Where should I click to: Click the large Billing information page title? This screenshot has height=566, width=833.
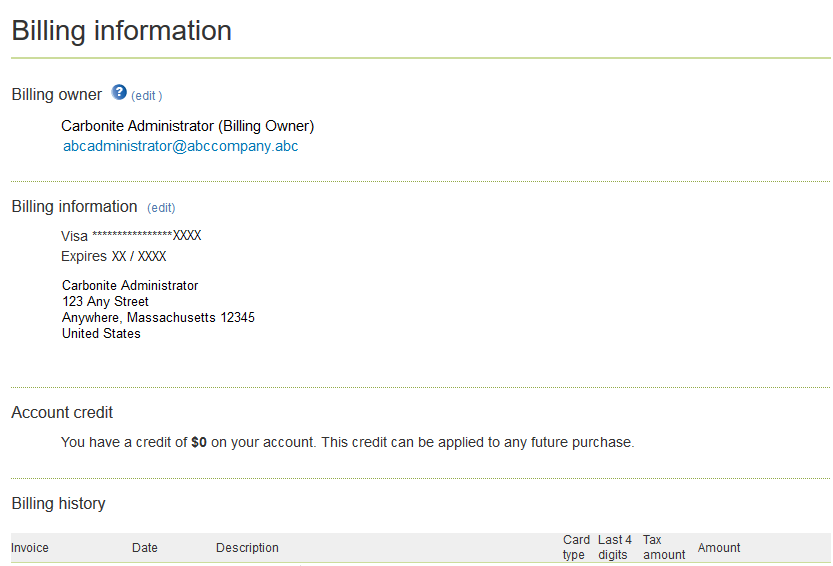(x=122, y=31)
